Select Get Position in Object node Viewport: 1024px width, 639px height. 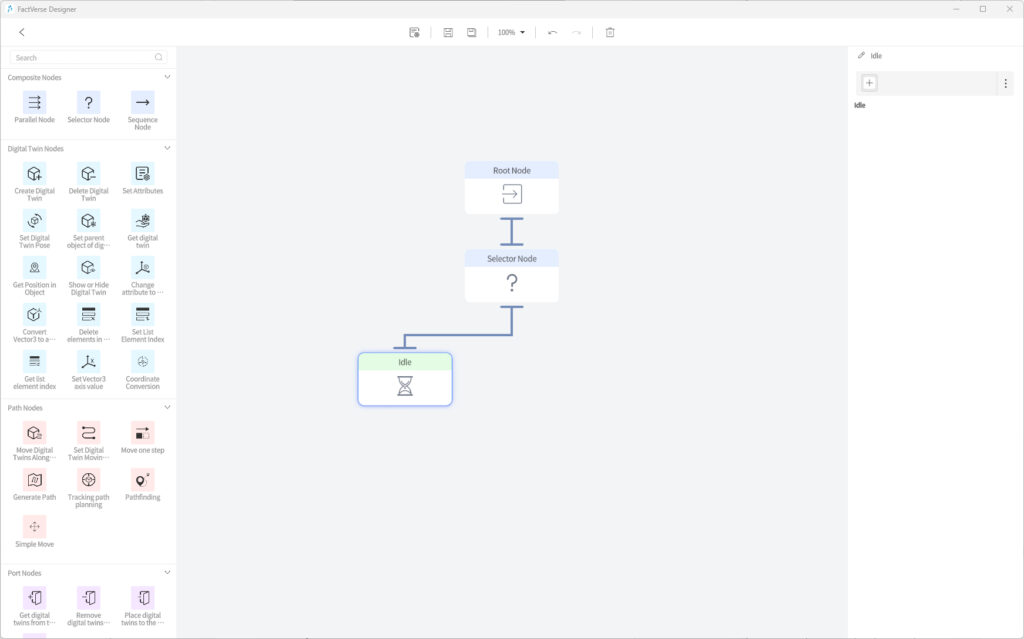pyautogui.click(x=35, y=268)
